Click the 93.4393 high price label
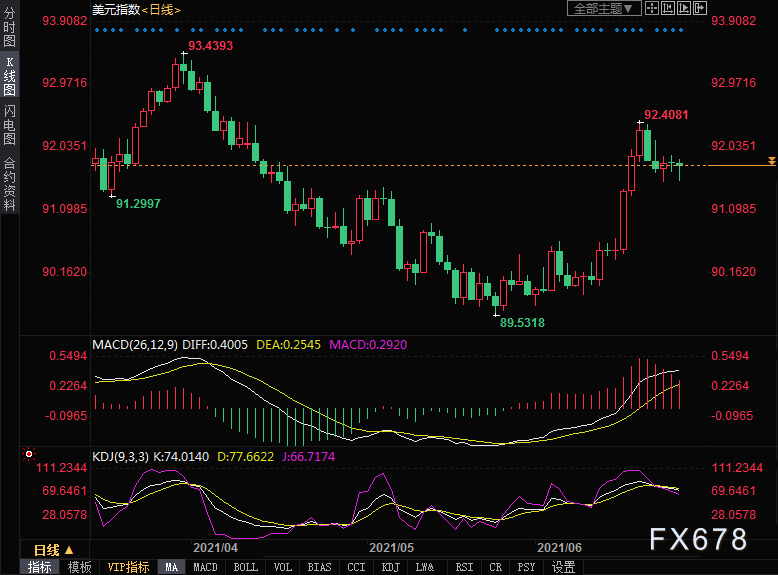This screenshot has width=778, height=575. (x=210, y=46)
